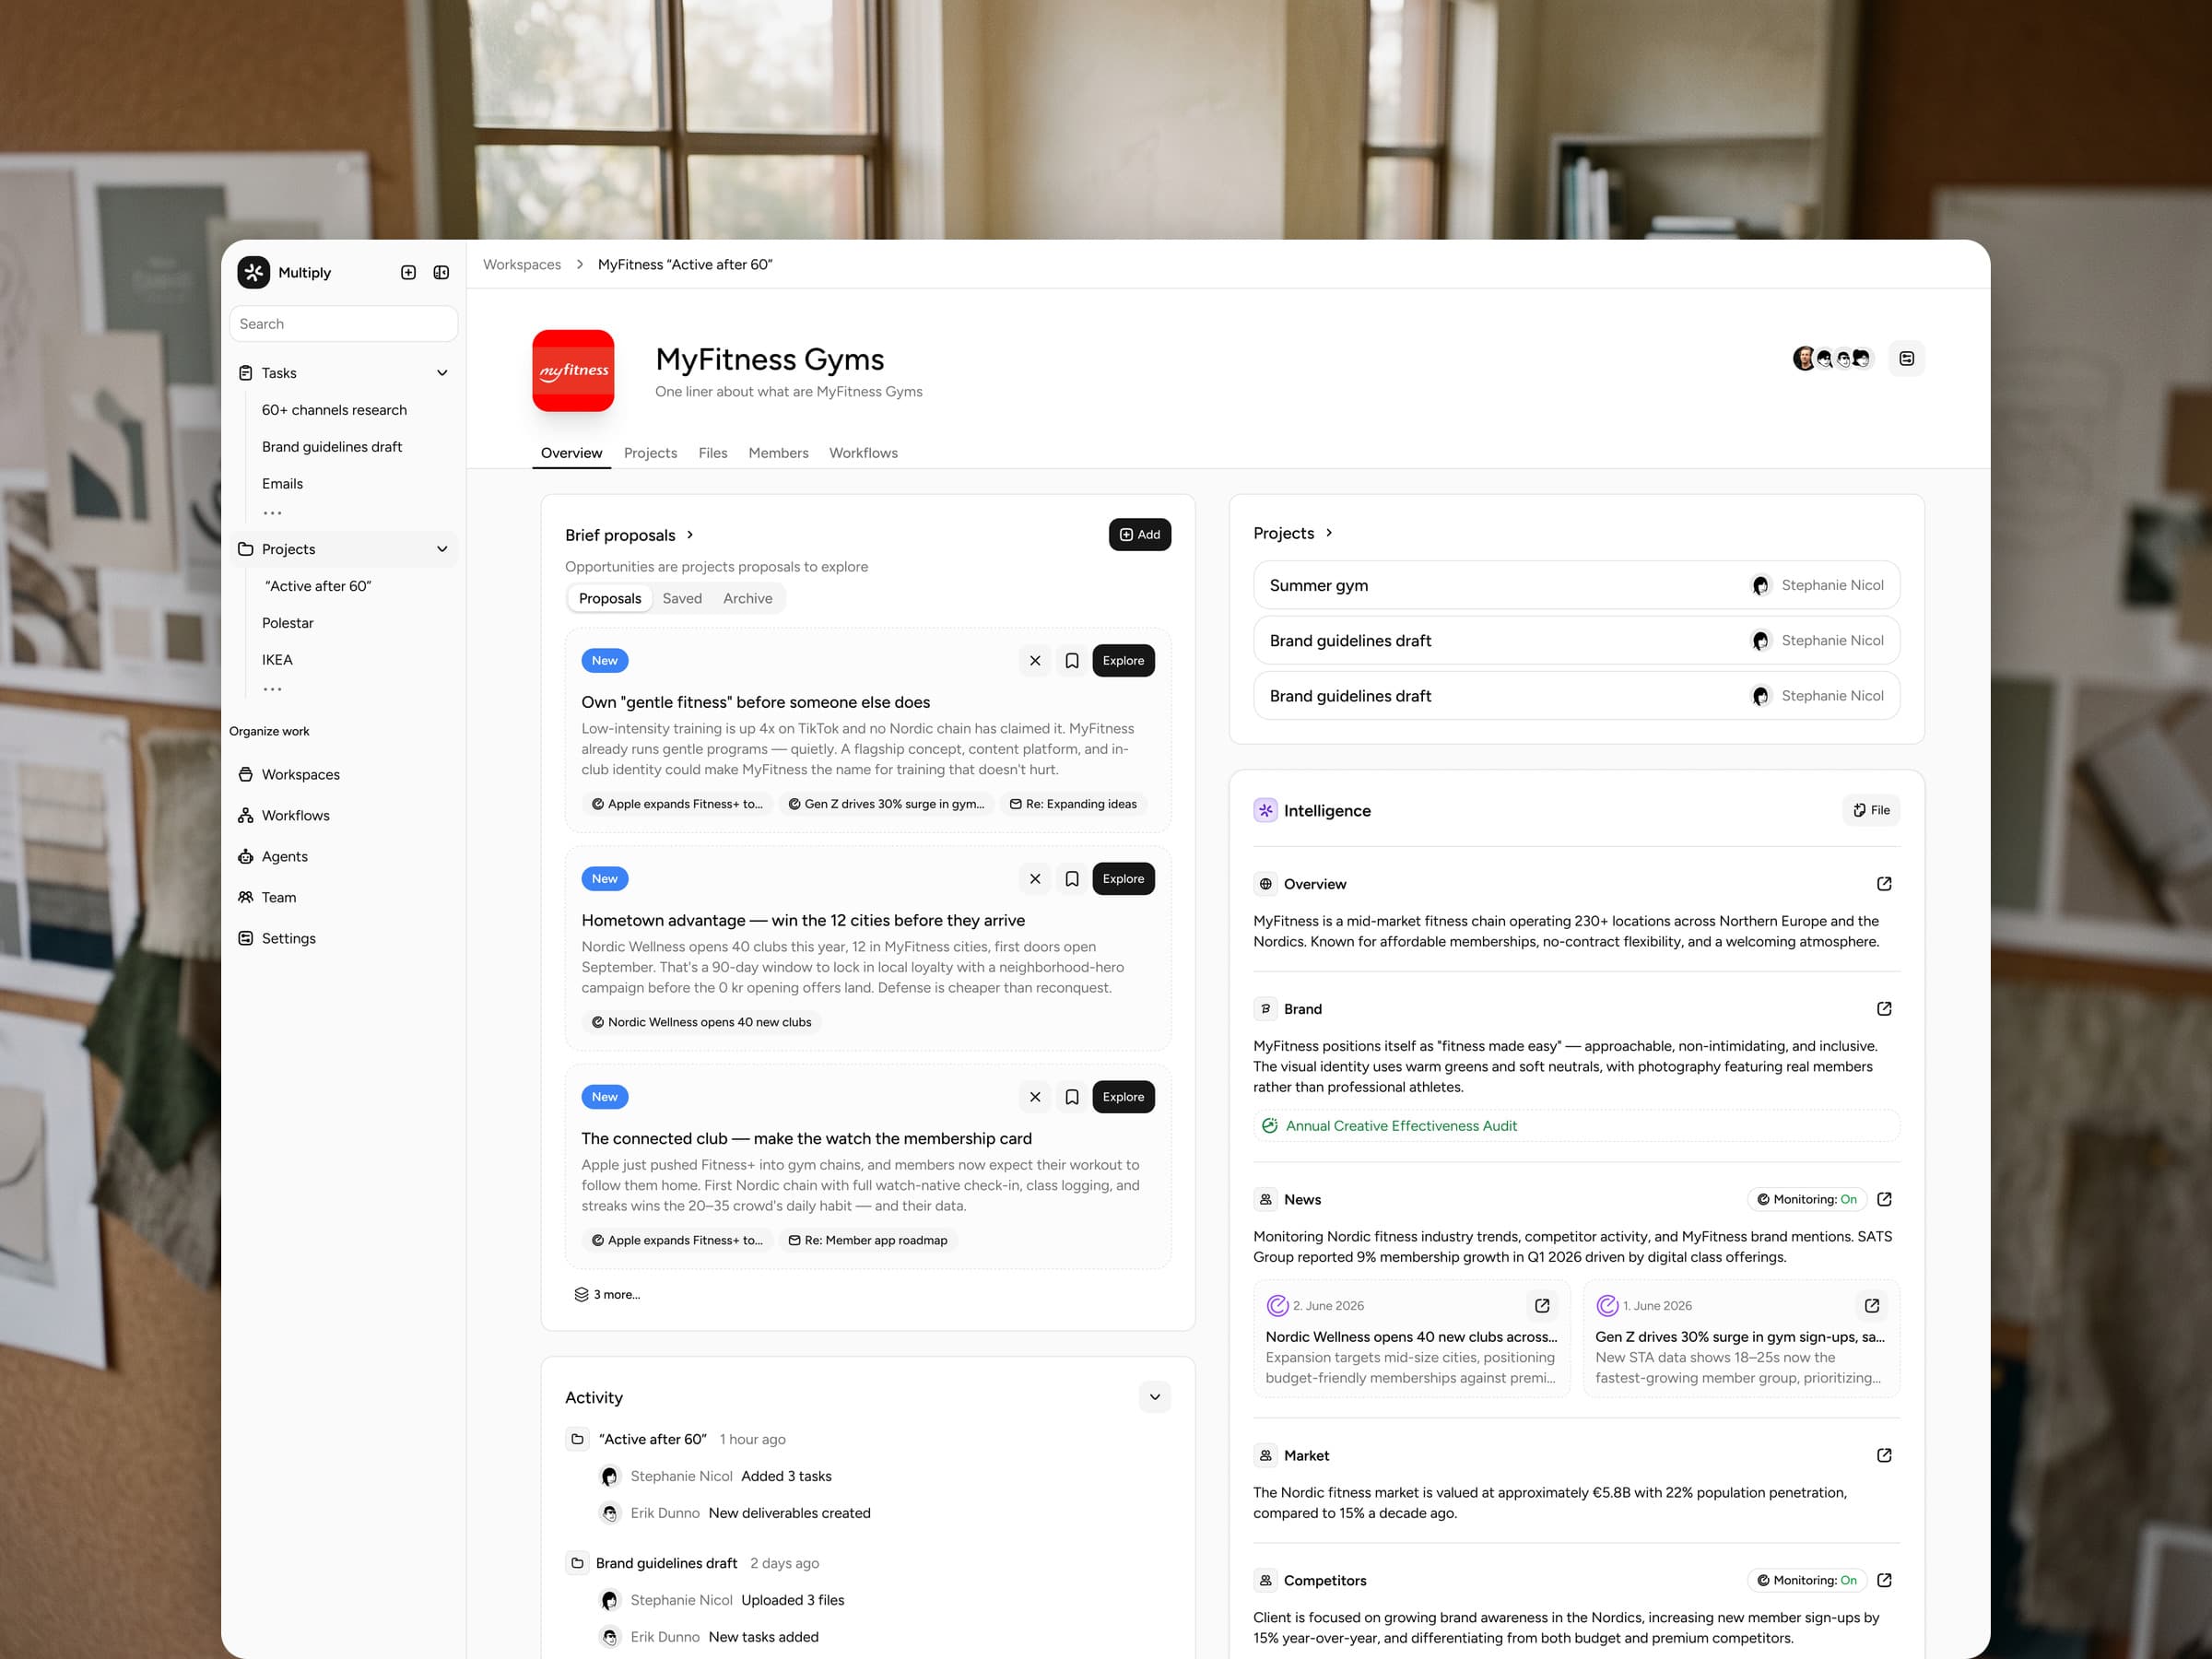This screenshot has height=1659, width=2212.
Task: Click the Team icon in sidebar
Action: click(246, 898)
